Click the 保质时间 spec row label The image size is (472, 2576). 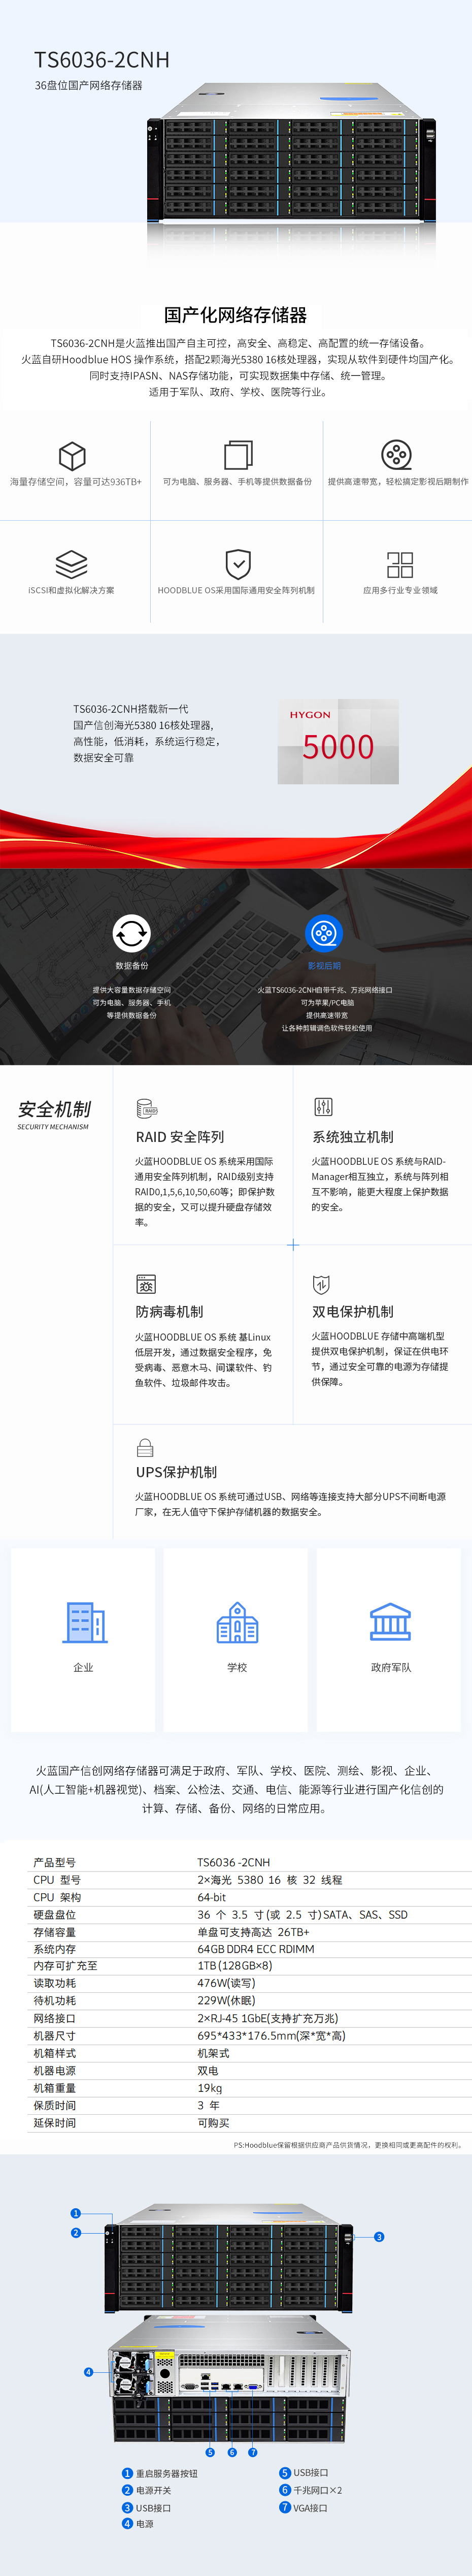tap(55, 2105)
